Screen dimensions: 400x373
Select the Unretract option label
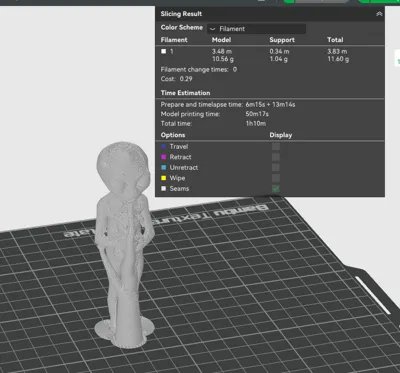pos(184,167)
